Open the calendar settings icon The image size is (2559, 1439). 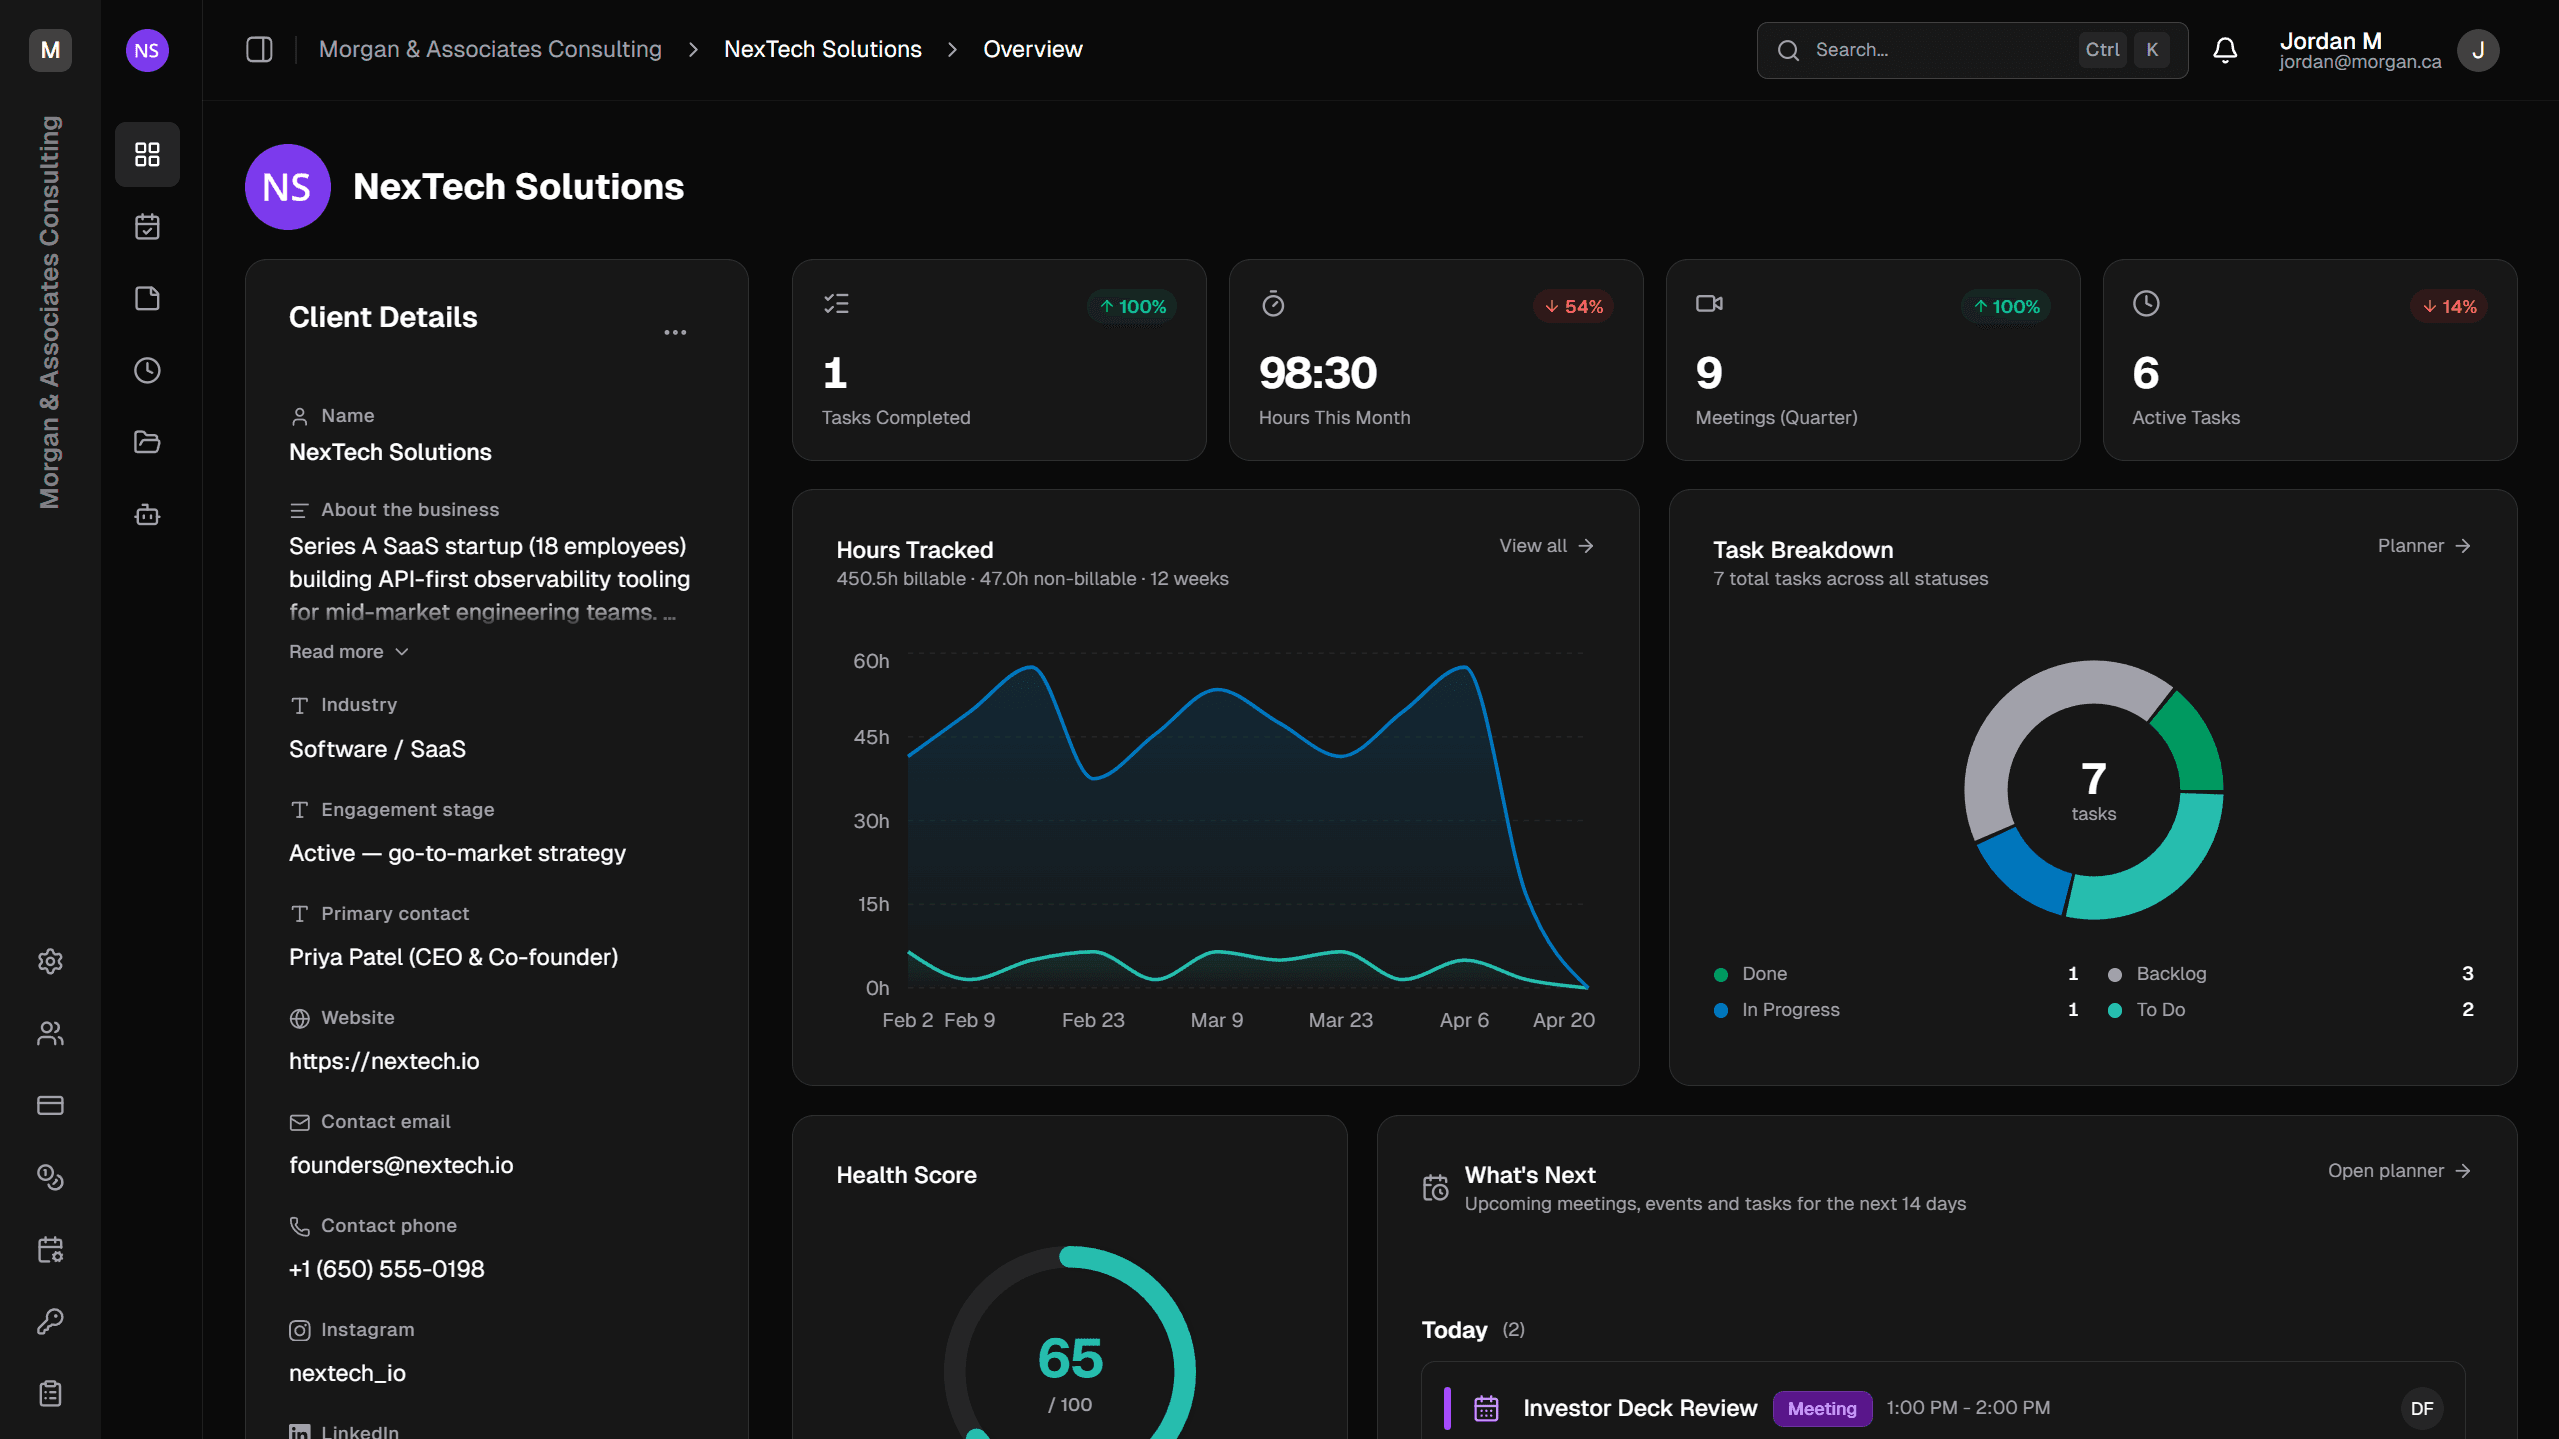(50, 1249)
